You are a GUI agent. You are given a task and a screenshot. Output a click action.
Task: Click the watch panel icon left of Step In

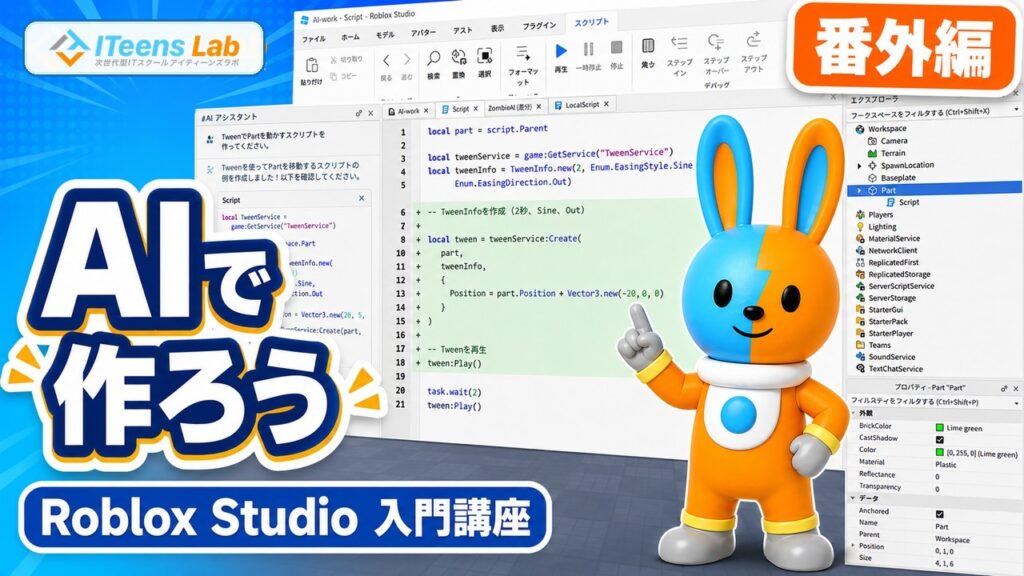tap(648, 46)
